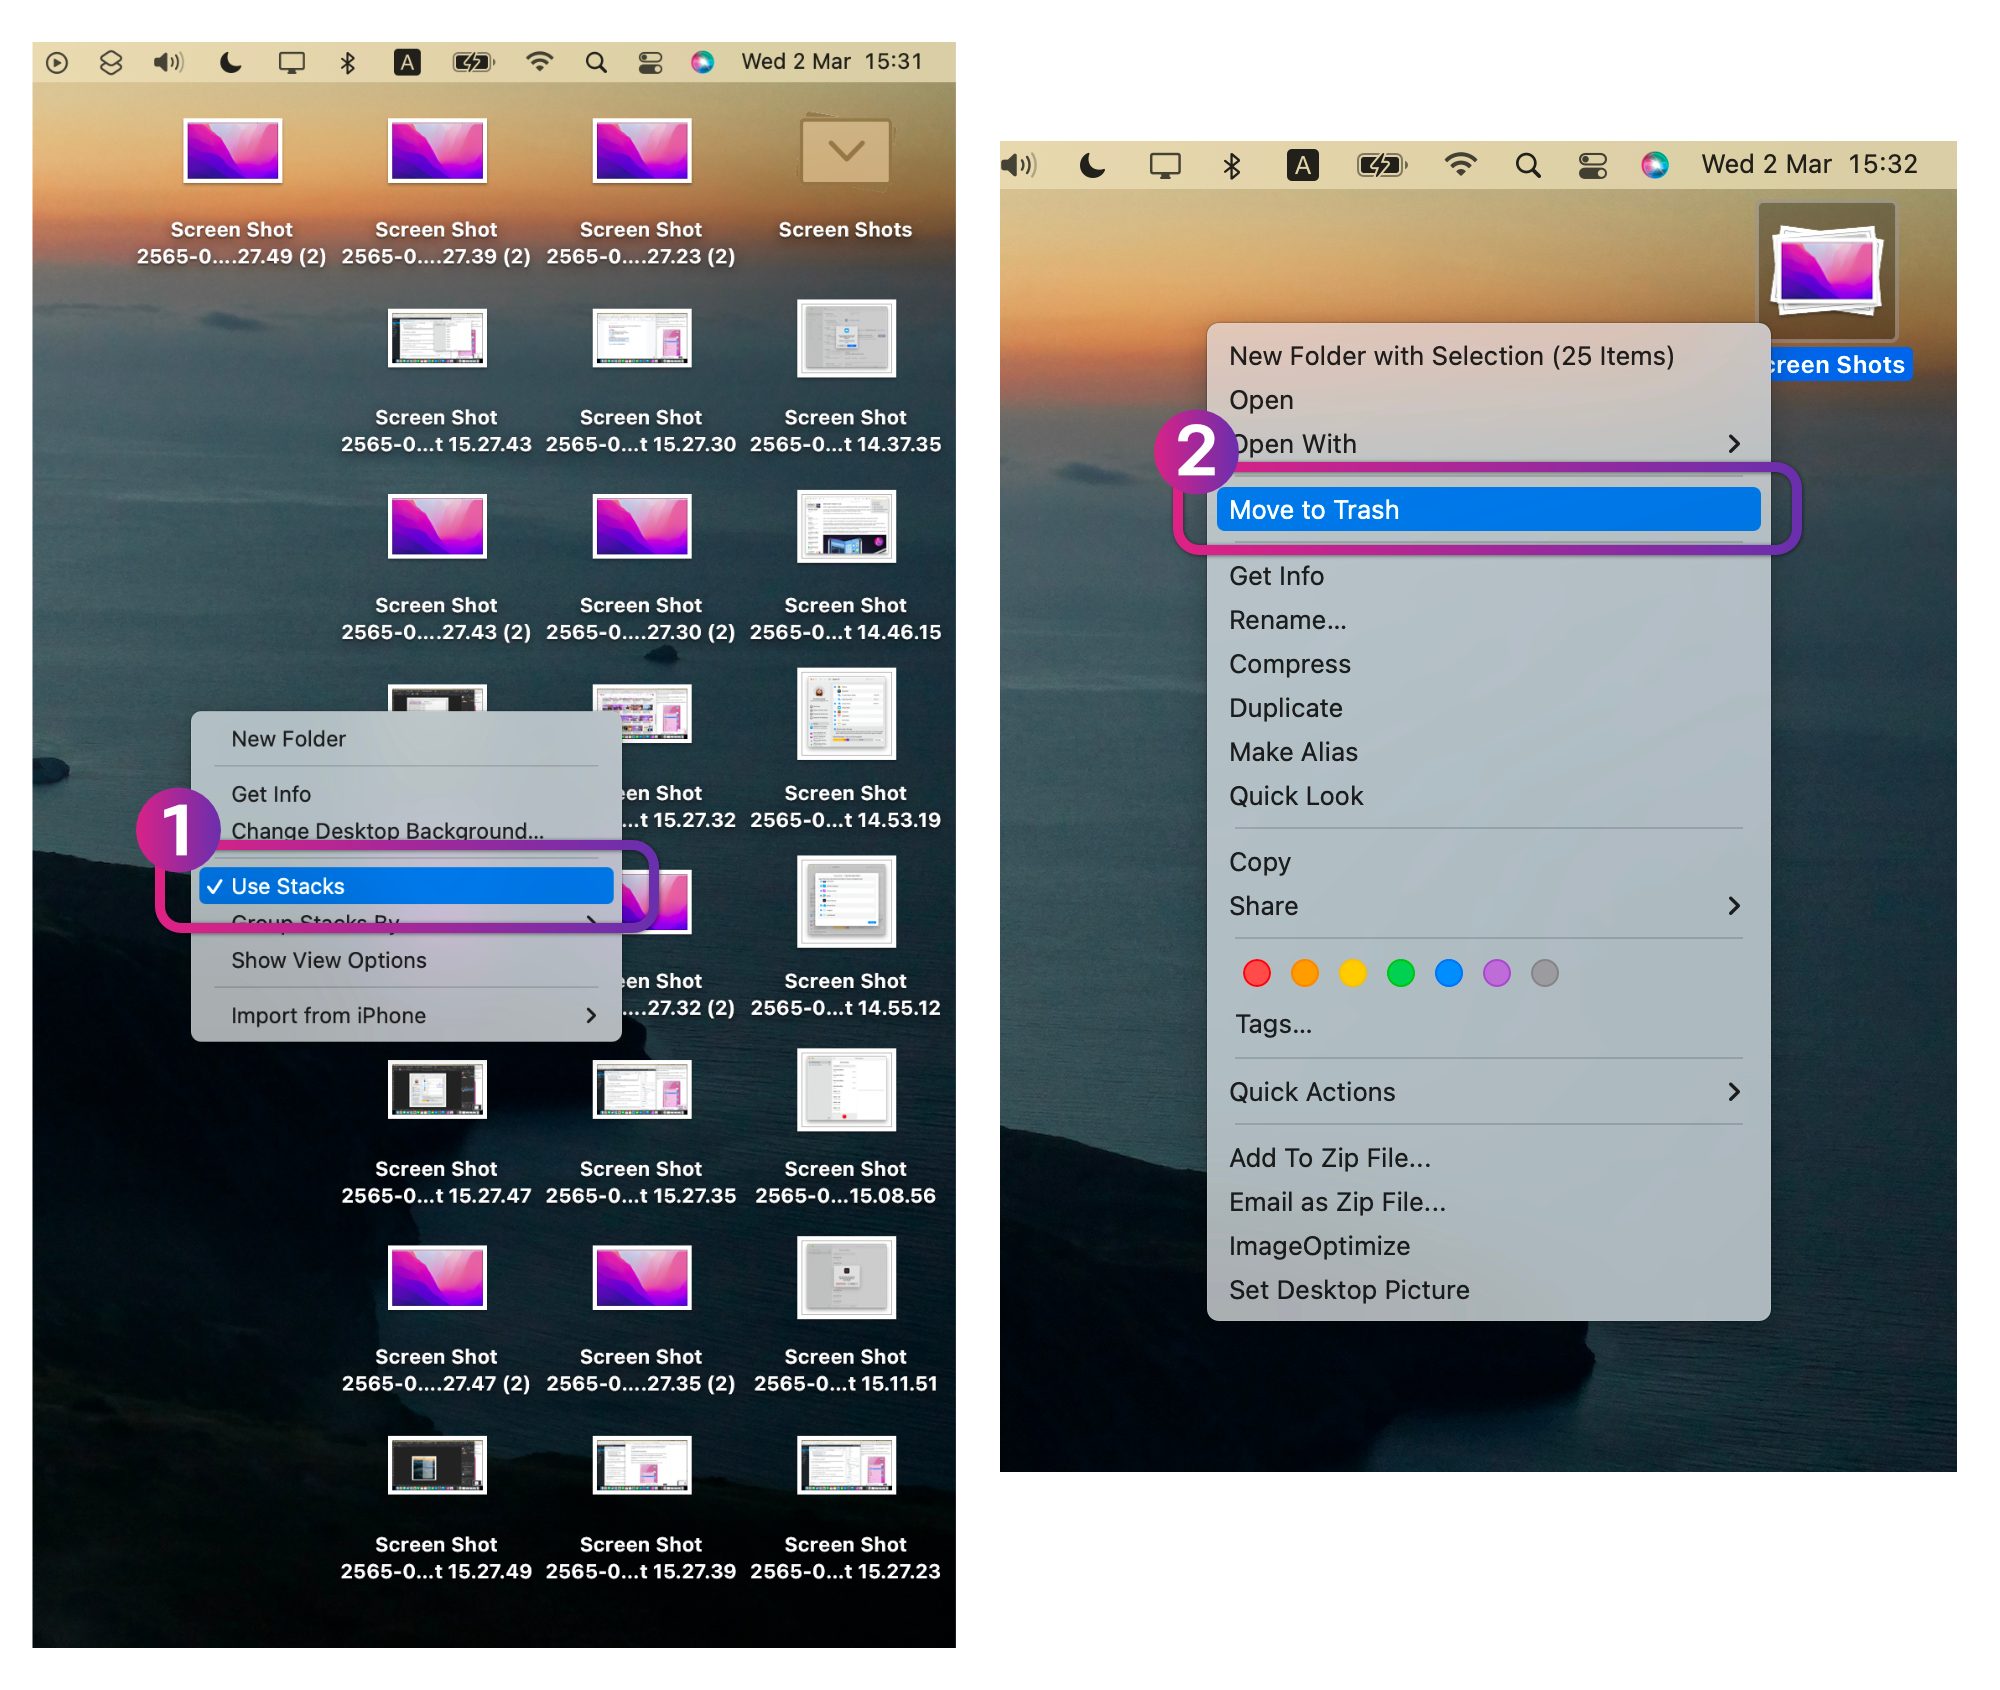2000x1690 pixels.
Task: Apply the red color tag
Action: click(x=1257, y=973)
